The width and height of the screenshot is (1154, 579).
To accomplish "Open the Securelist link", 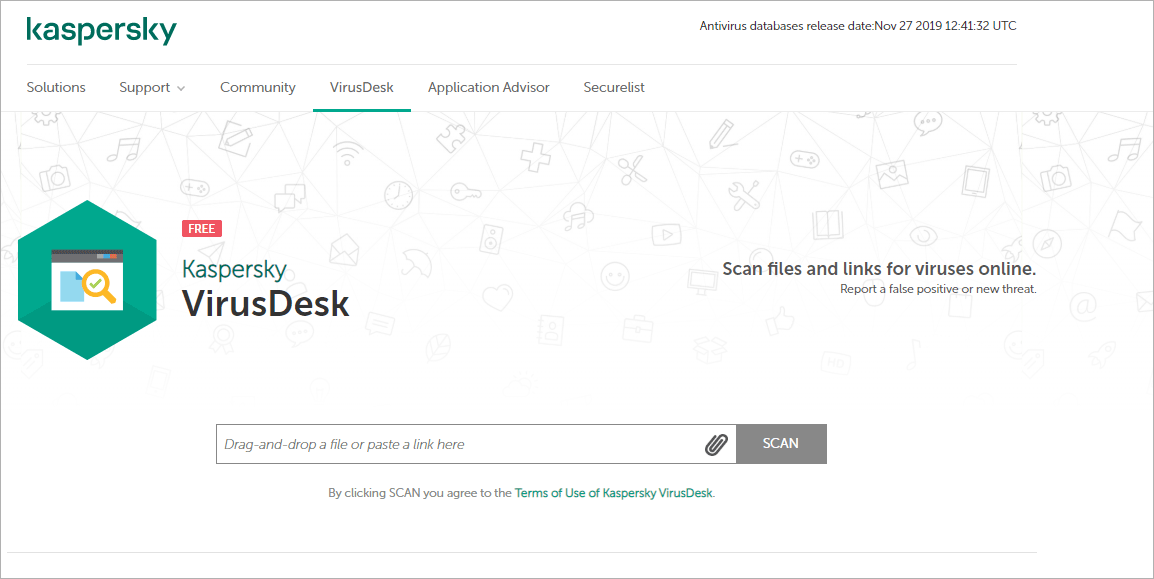I will click(614, 87).
